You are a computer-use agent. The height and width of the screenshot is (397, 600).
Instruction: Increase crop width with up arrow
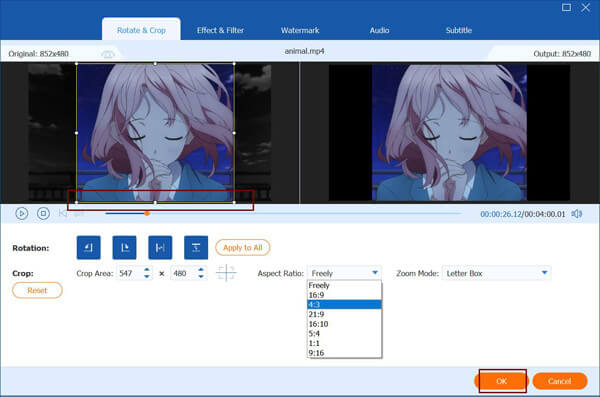coord(147,270)
